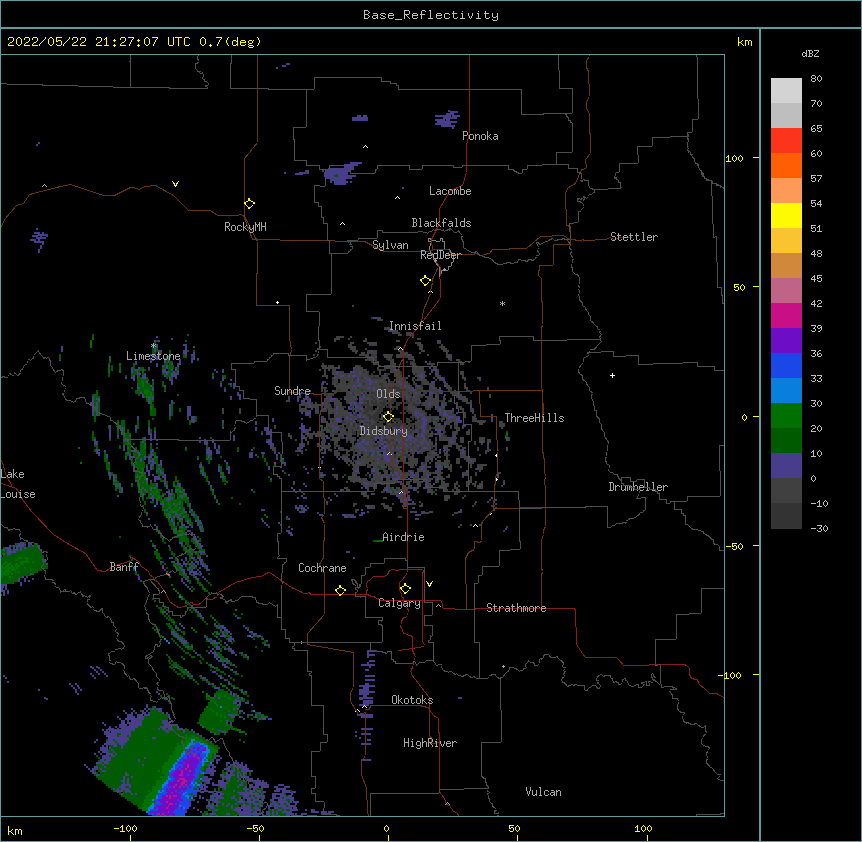
Task: Click the HighRiver city label
Action: [x=430, y=743]
